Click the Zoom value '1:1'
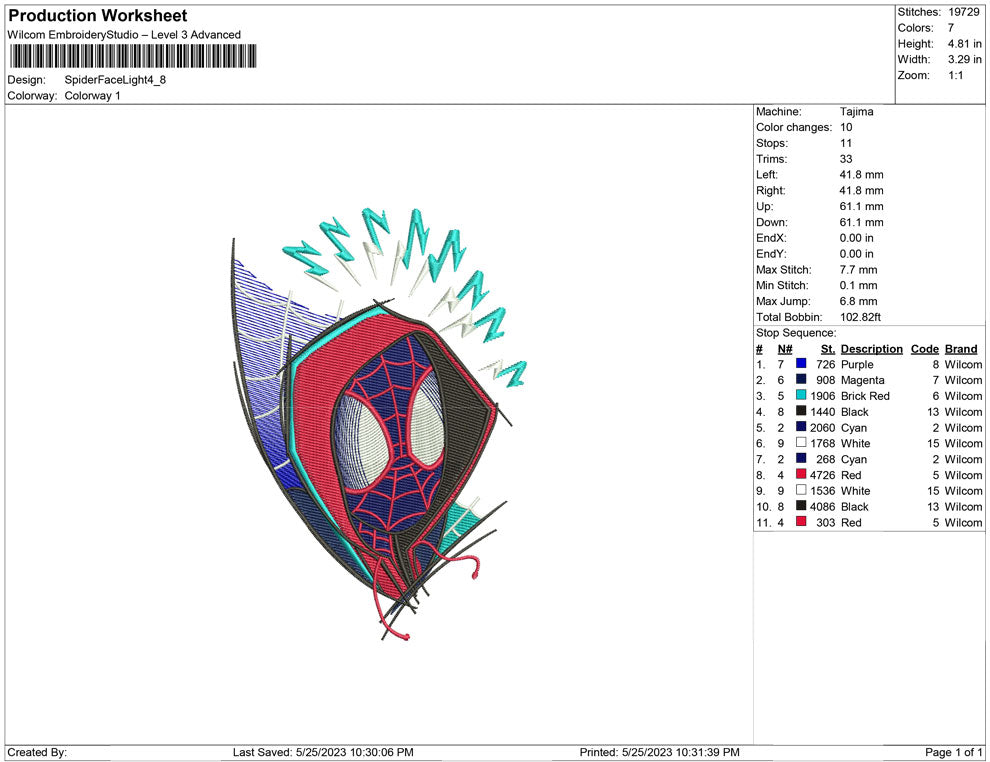The image size is (990, 762). (955, 75)
